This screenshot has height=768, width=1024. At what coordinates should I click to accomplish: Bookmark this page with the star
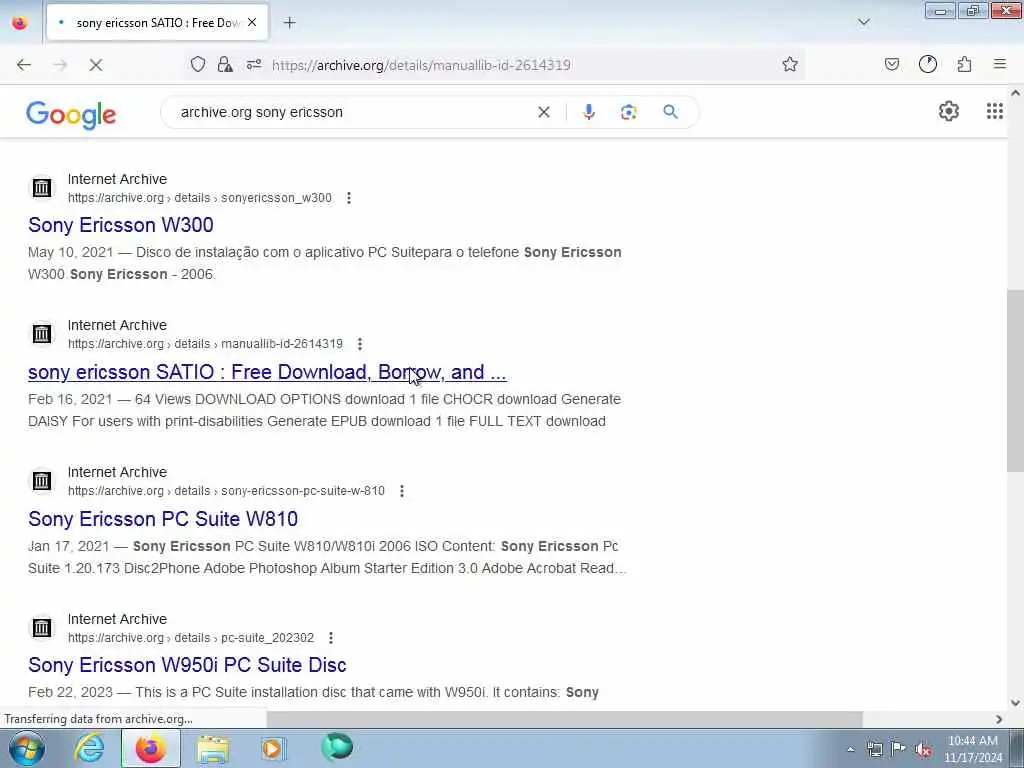(x=790, y=64)
